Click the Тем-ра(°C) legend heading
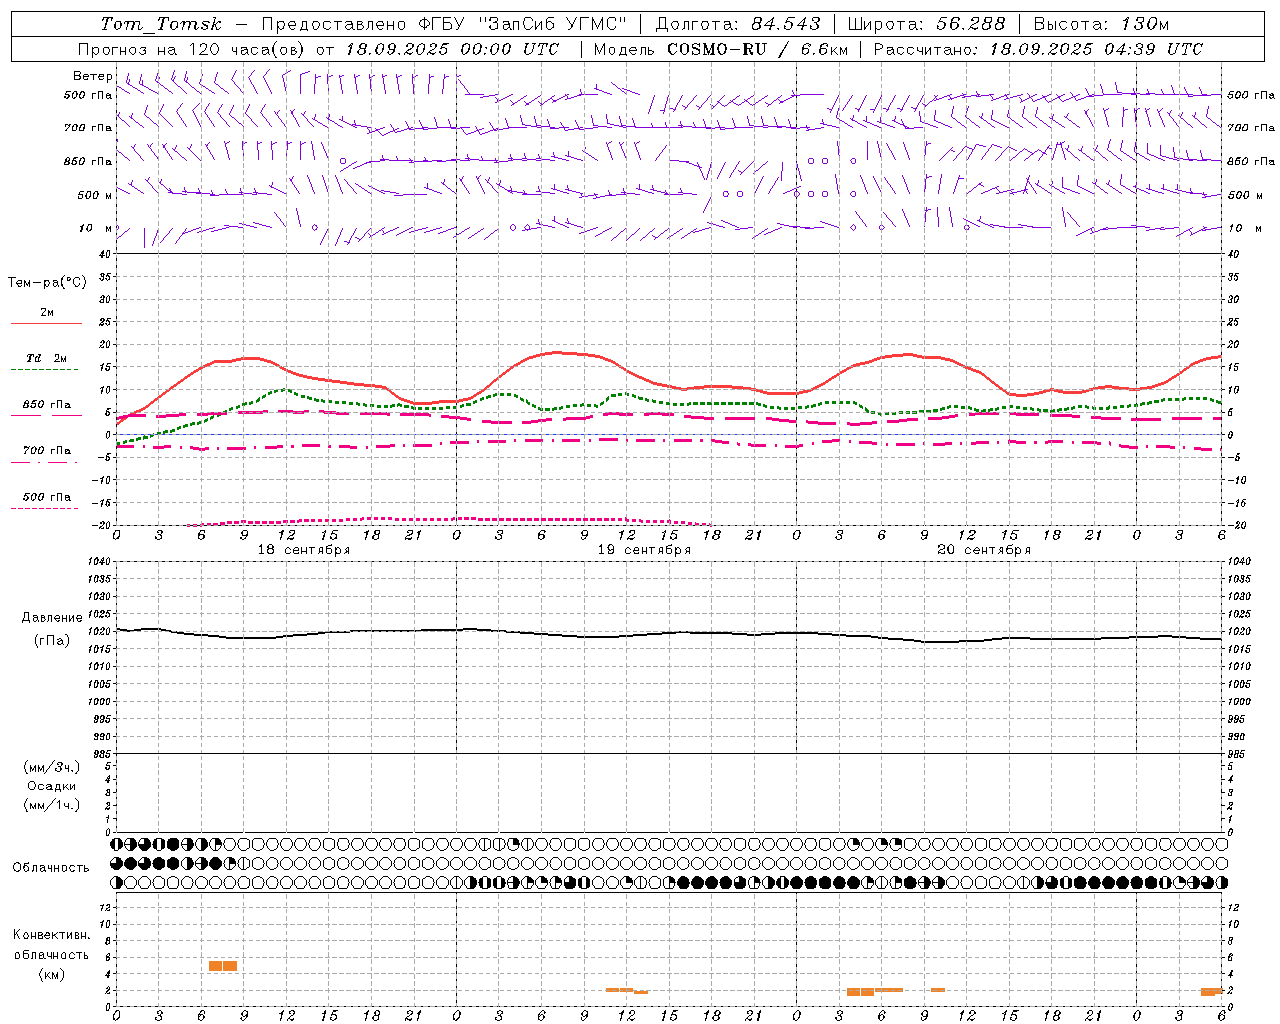 tap(47, 283)
